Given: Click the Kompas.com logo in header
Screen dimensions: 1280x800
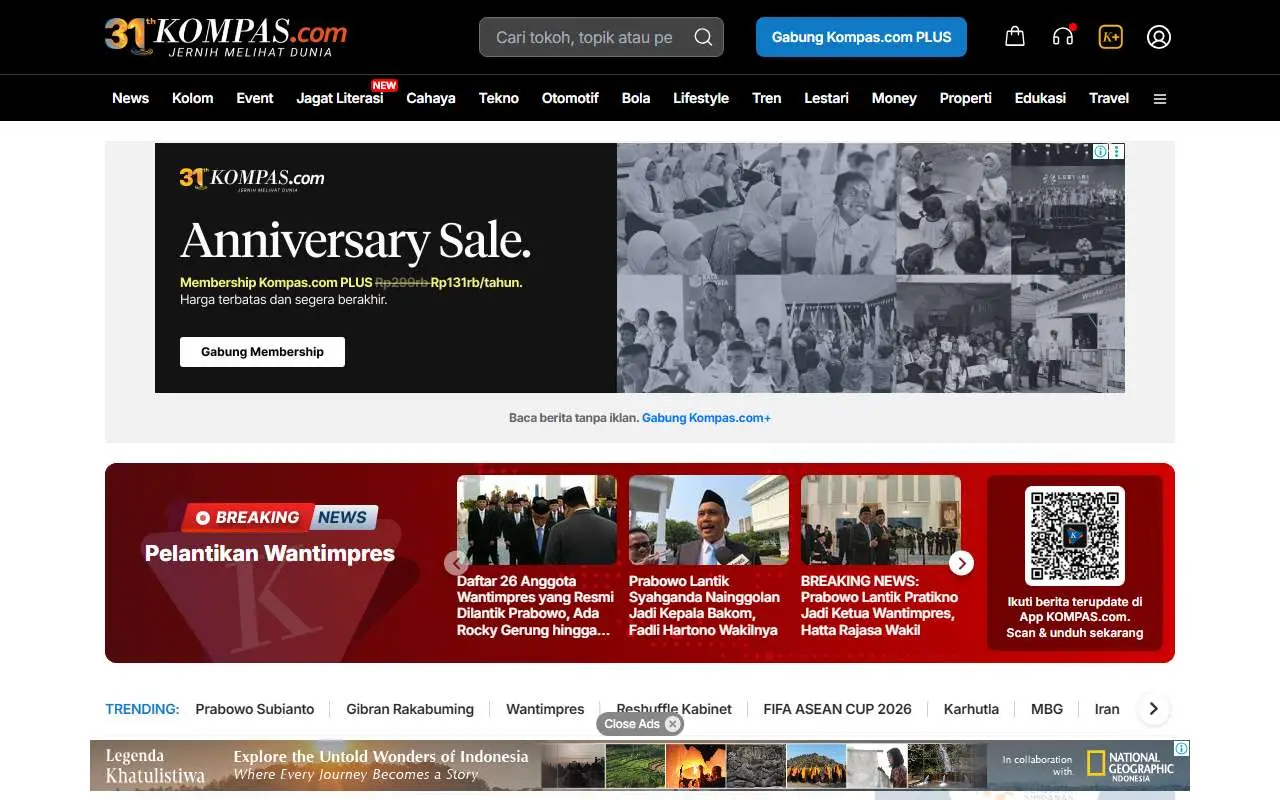Looking at the screenshot, I should click(226, 36).
